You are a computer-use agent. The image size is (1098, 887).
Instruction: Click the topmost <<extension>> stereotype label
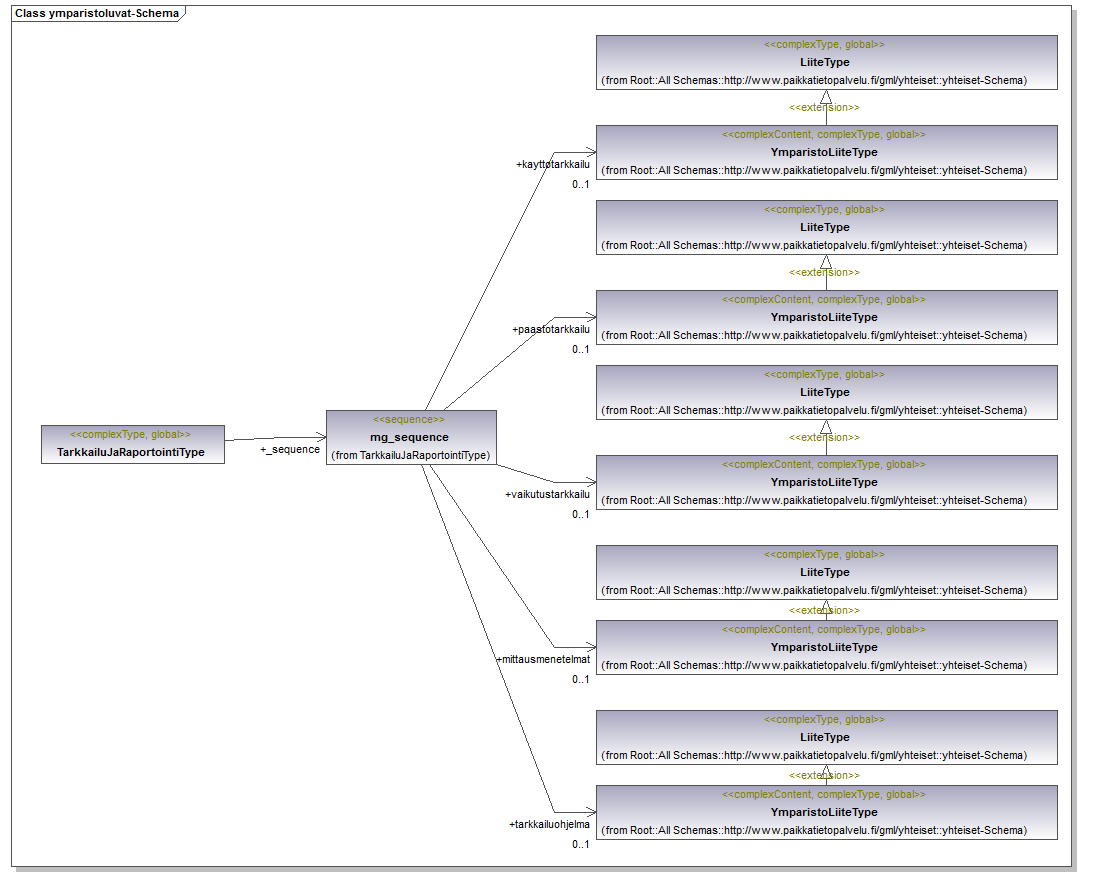pyautogui.click(x=824, y=107)
